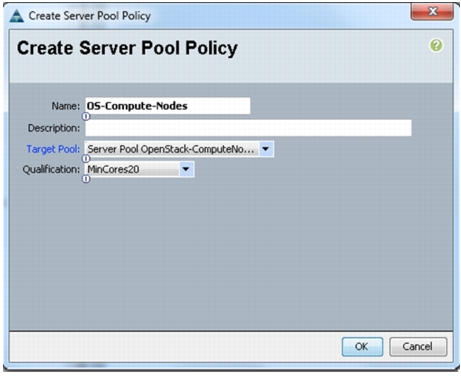Click the Cisco UCS triangle icon in title bar
461x386 pixels.
click(16, 16)
